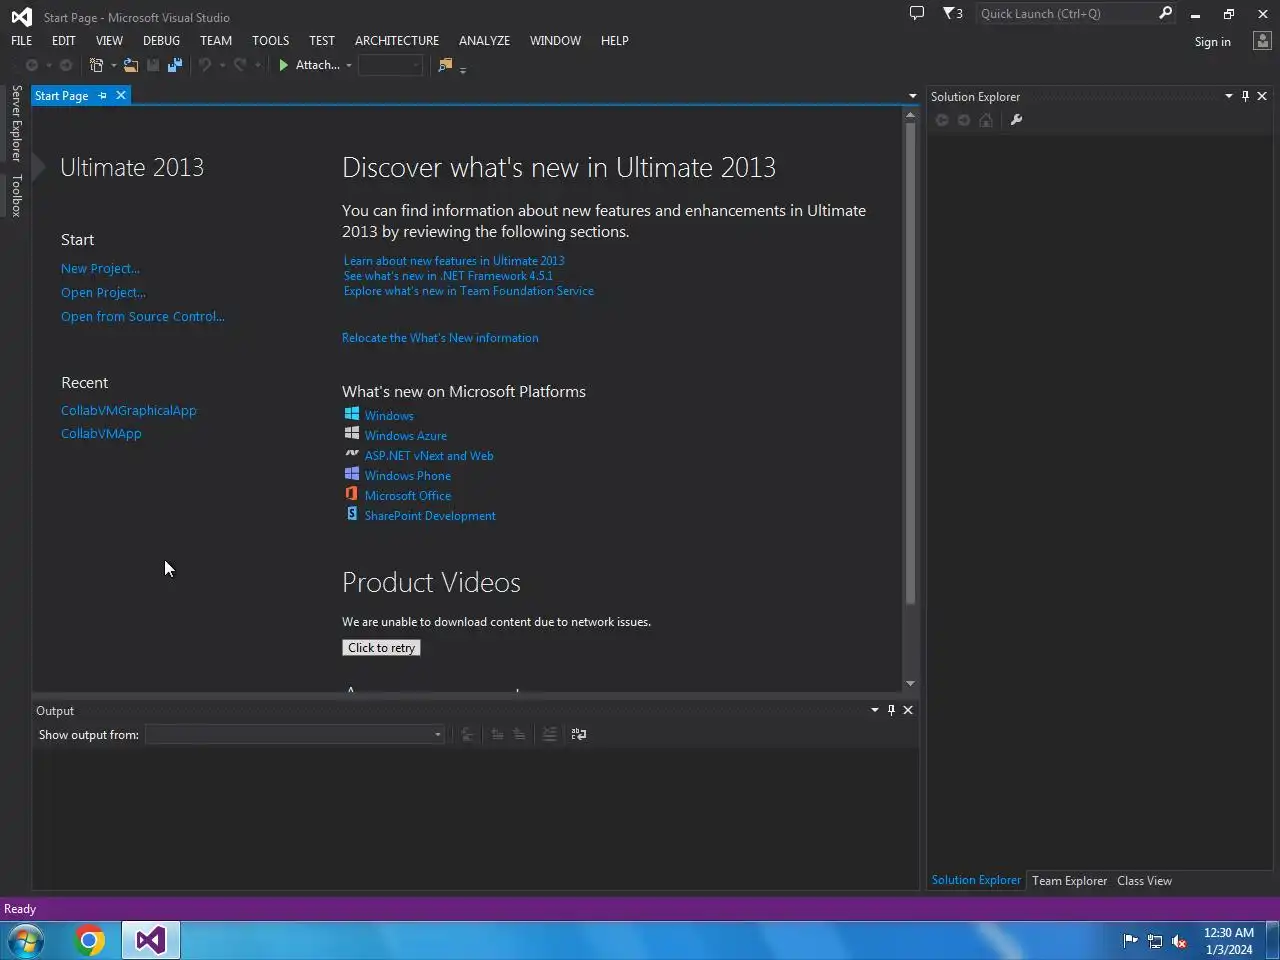This screenshot has width=1280, height=960.
Task: Open the Show output from combo box
Action: [x=295, y=734]
